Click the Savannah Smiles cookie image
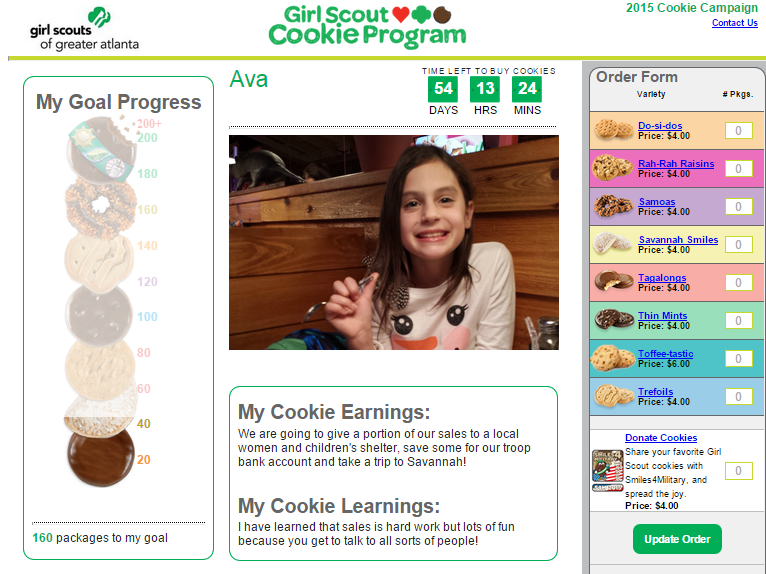Viewport: 766px width, 574px height. (614, 243)
